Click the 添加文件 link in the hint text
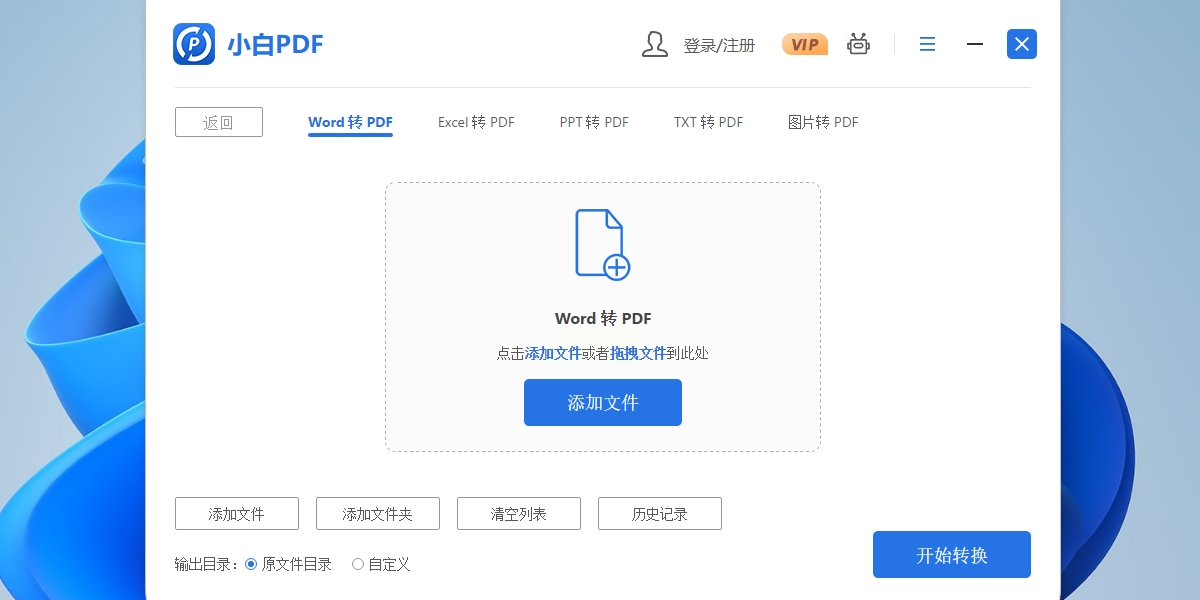 (x=553, y=353)
